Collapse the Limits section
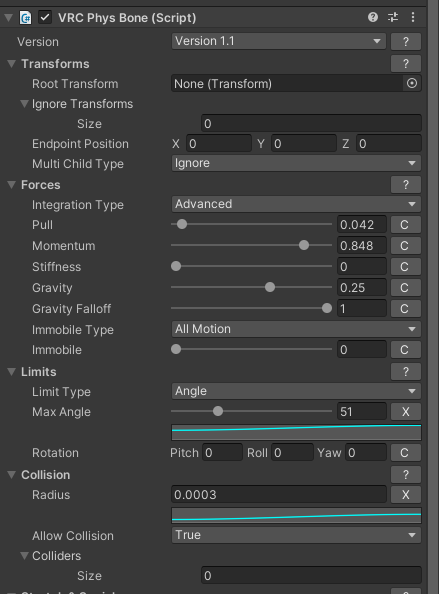 coord(11,372)
